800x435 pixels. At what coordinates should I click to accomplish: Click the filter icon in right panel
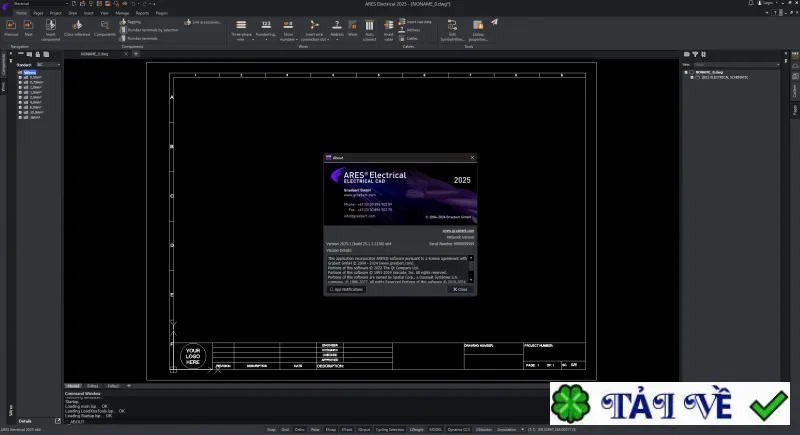point(695,54)
